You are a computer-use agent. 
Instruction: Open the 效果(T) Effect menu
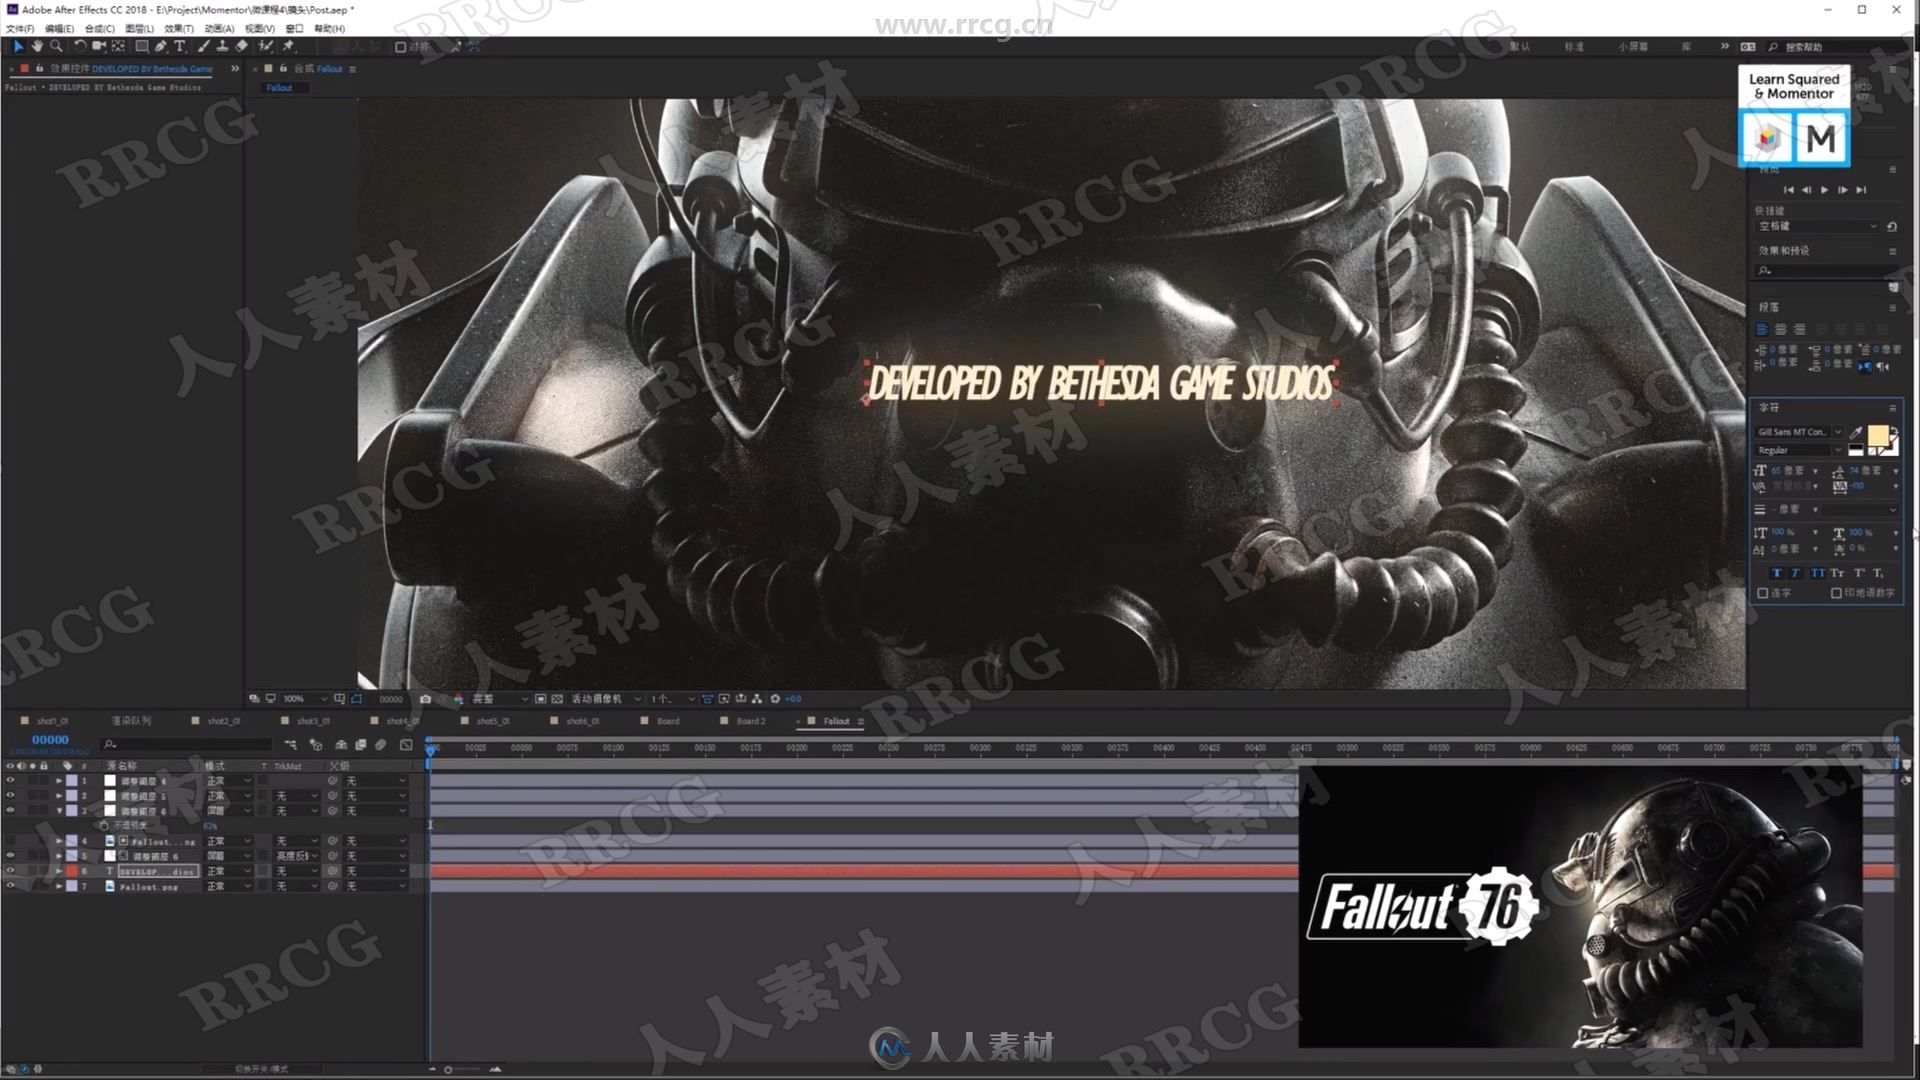(179, 29)
